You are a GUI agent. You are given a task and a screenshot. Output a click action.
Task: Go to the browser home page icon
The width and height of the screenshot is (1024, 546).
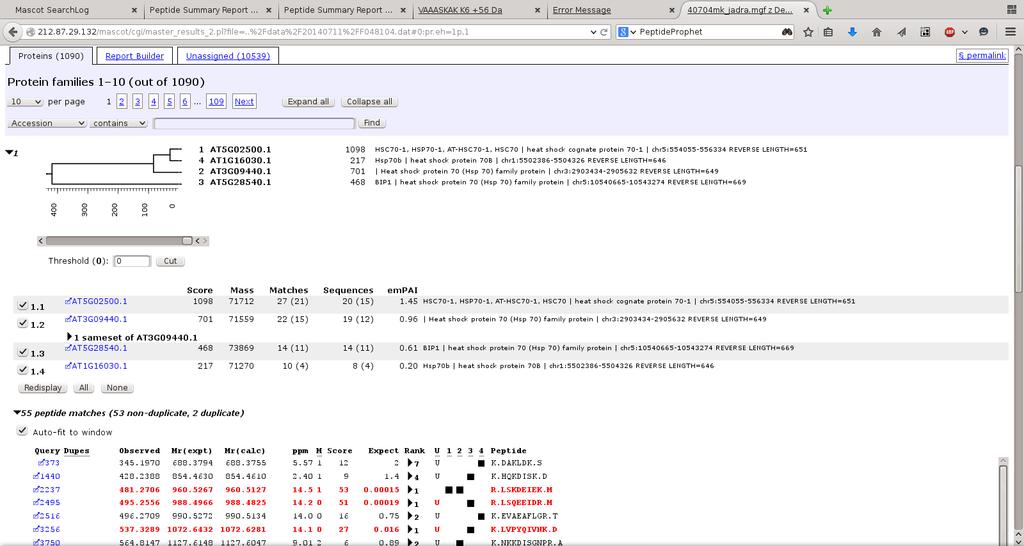876,32
